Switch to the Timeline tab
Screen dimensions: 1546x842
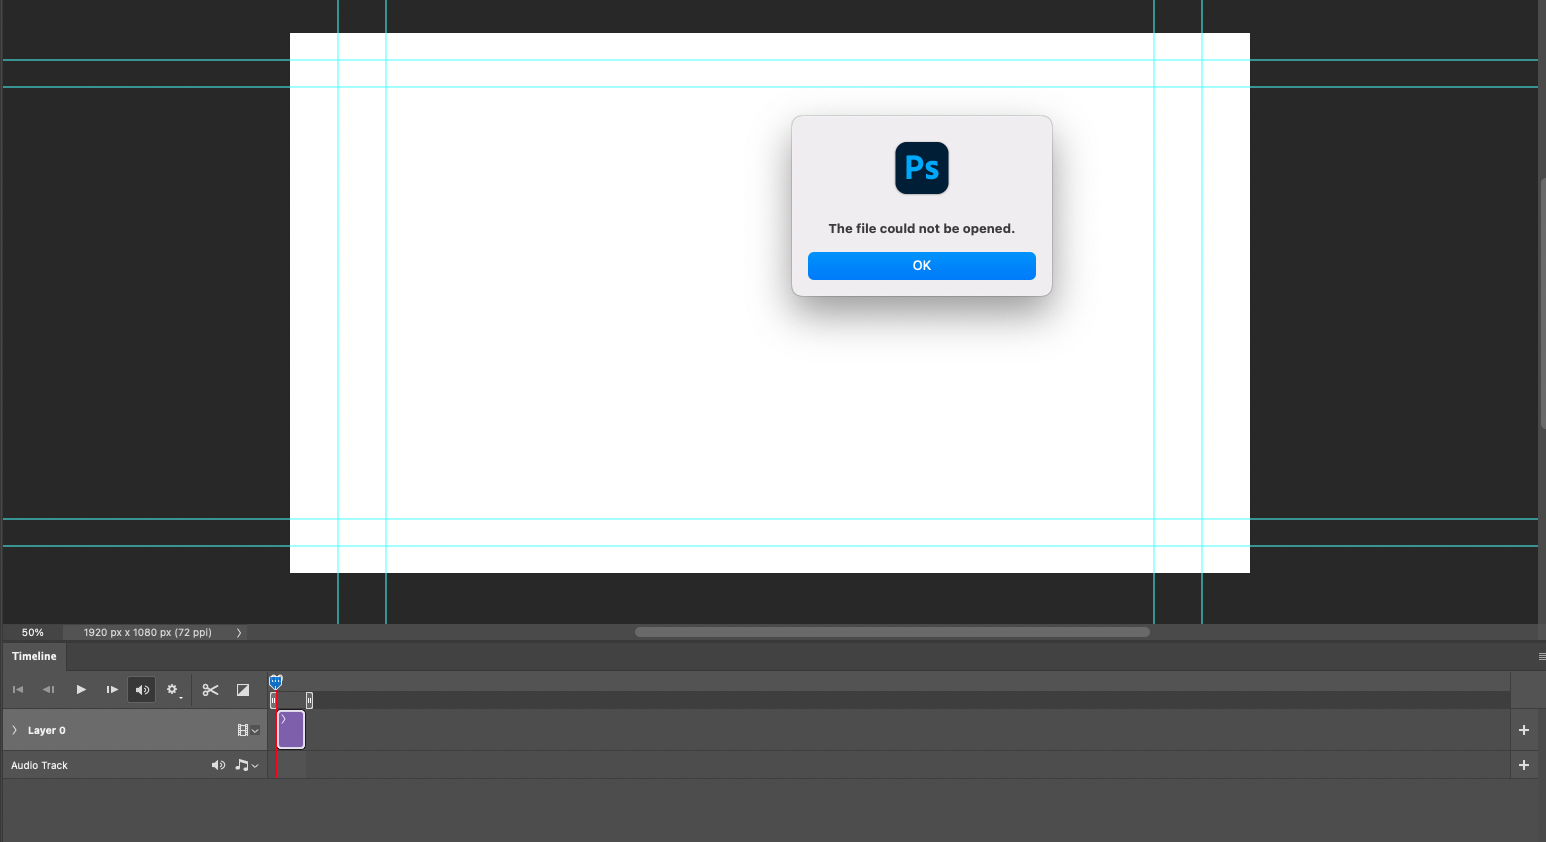[x=34, y=656]
